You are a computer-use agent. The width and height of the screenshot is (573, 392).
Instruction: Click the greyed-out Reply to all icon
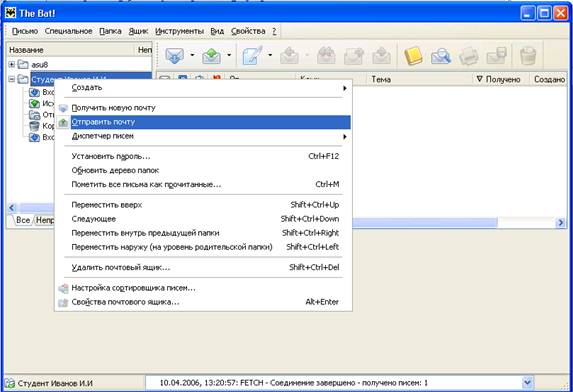(326, 56)
